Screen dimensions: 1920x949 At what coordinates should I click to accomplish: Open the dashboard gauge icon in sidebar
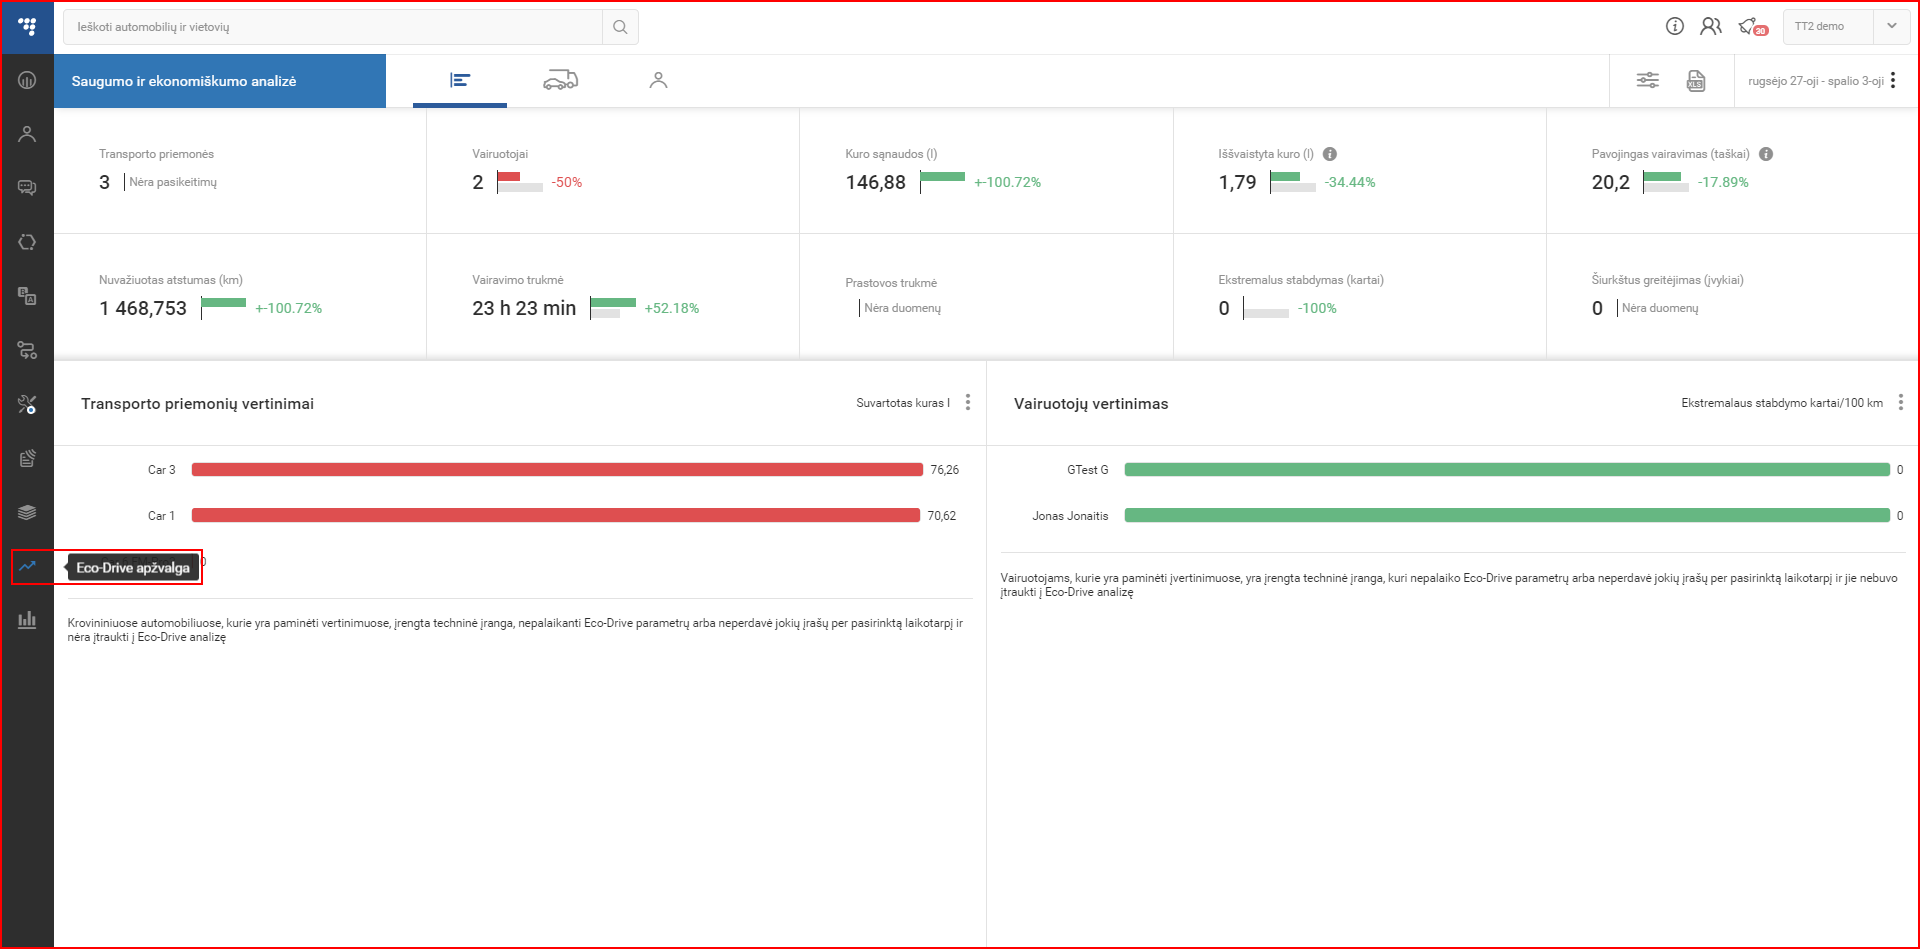pos(27,80)
